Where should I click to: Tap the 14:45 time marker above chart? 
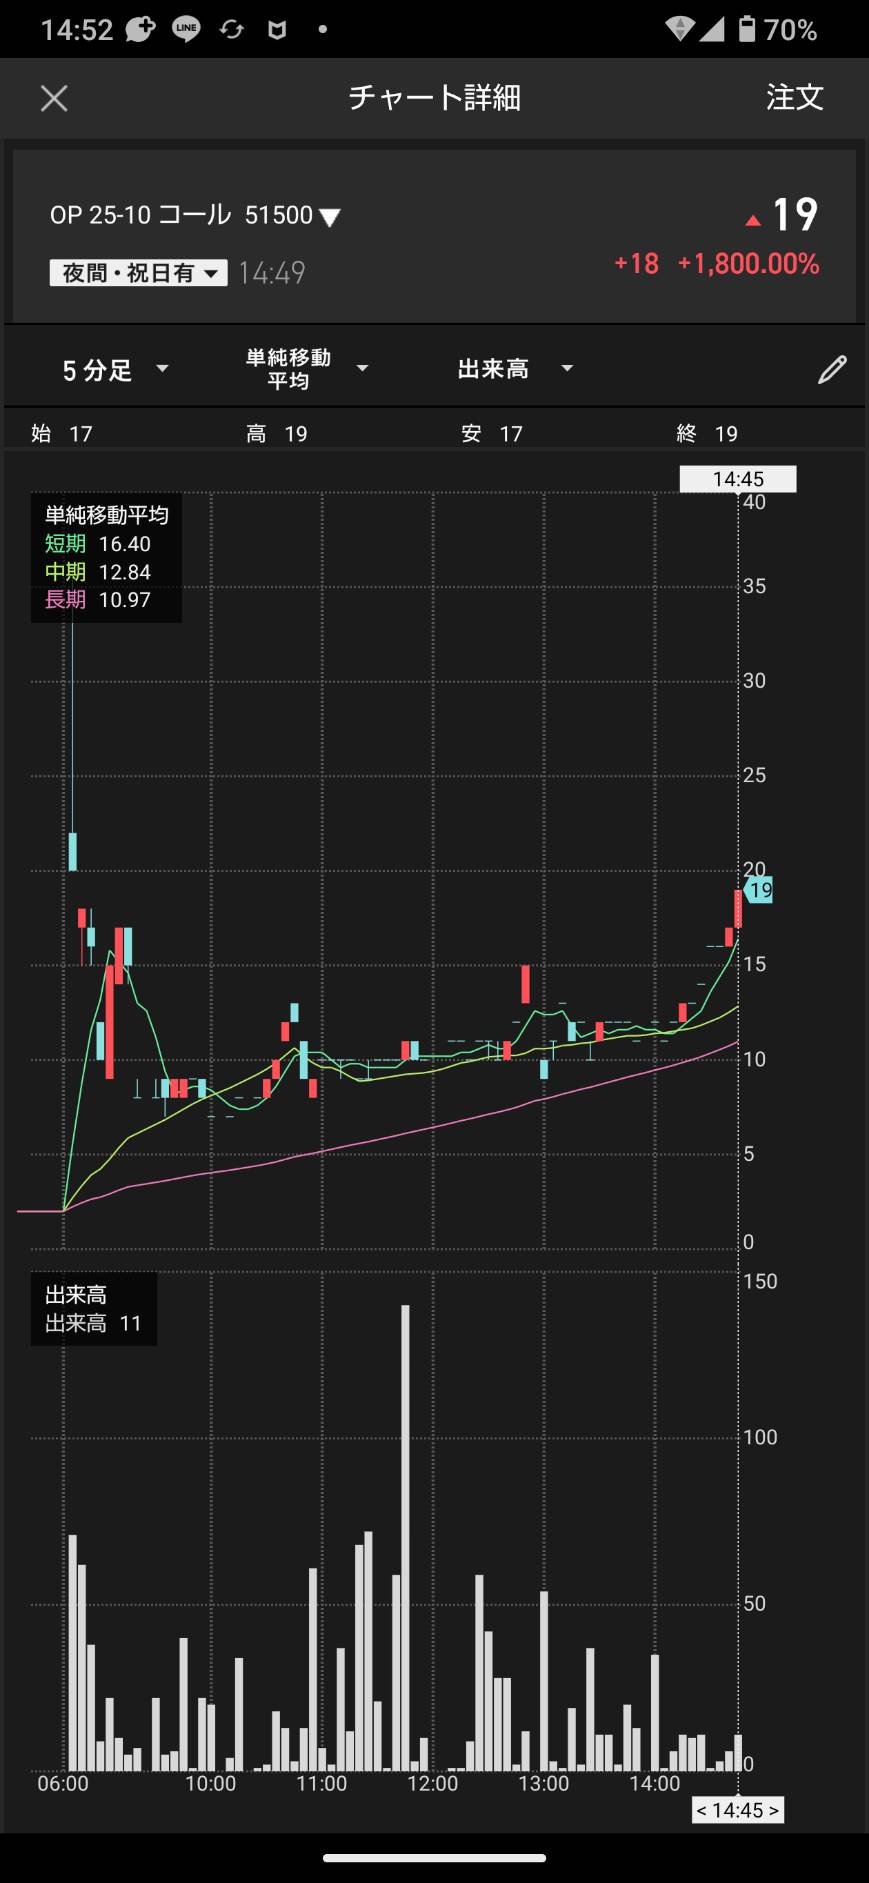[738, 479]
